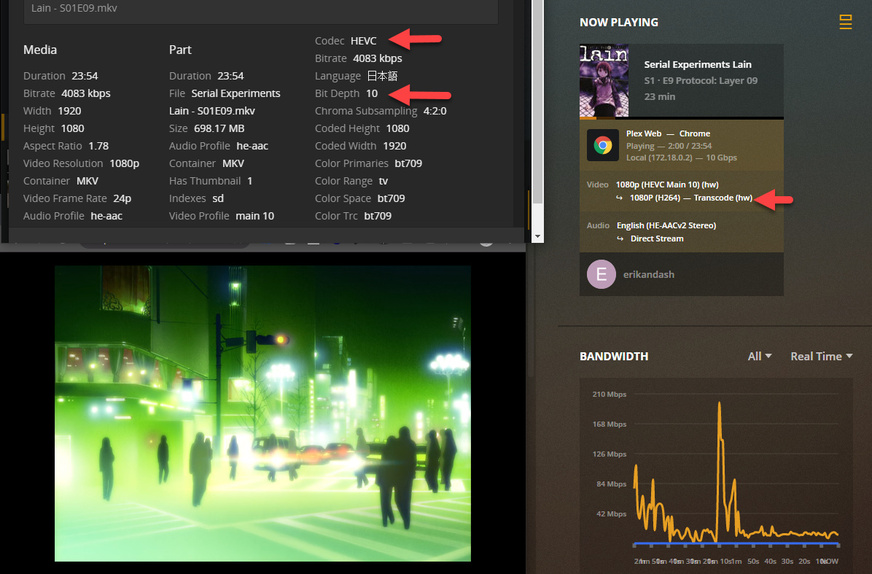
Task: Click the Lain - S01E09.mkv file name field
Action: pos(260,8)
